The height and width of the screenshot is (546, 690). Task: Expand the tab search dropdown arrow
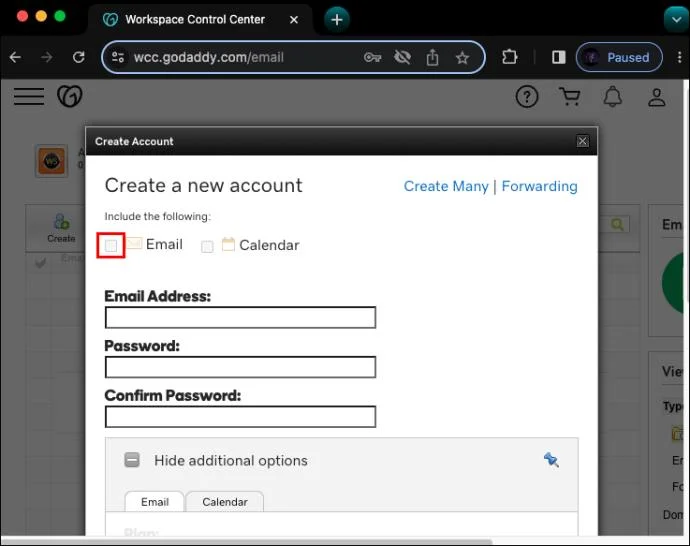[676, 19]
